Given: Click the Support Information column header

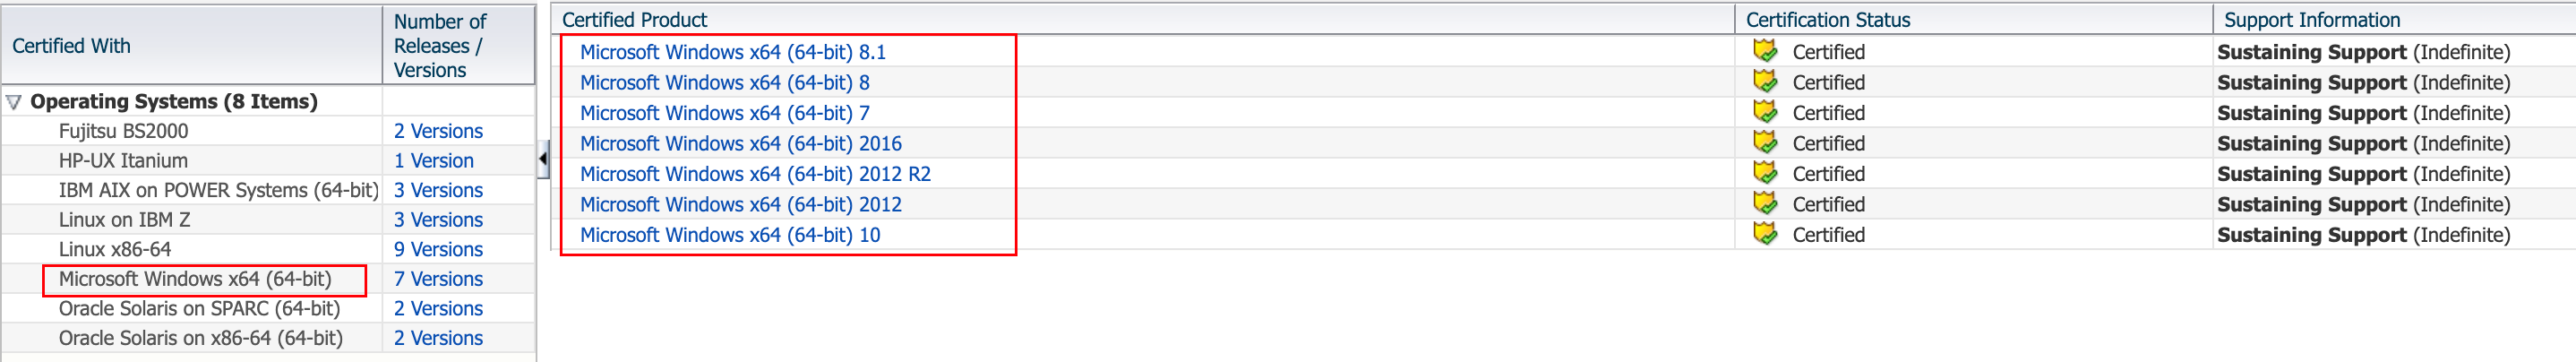Looking at the screenshot, I should point(2392,19).
